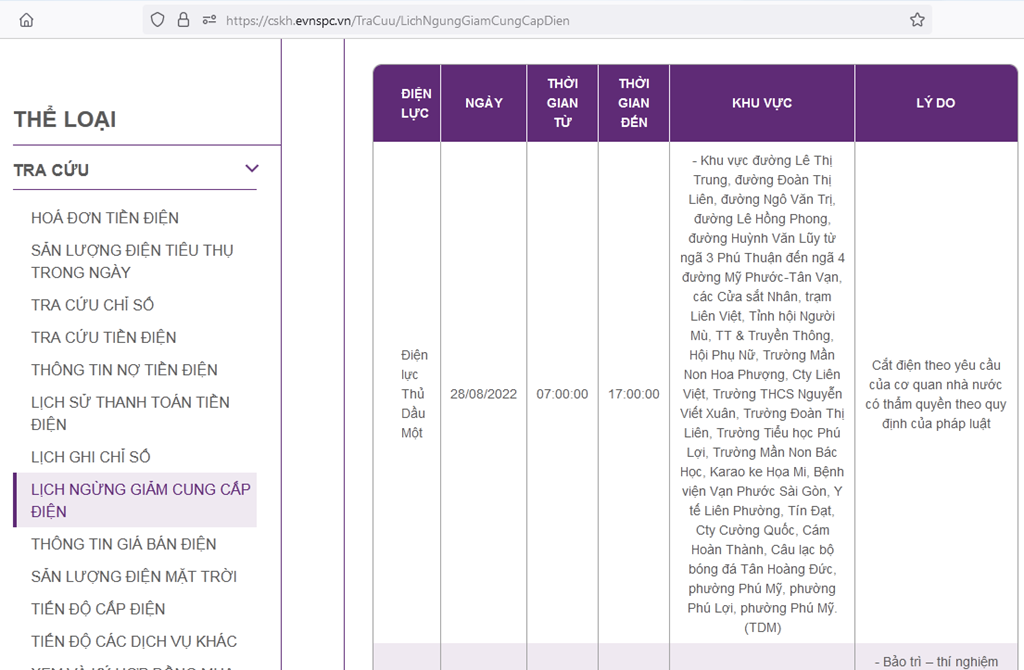The height and width of the screenshot is (670, 1024).
Task: View site security padlock info
Action: pyautogui.click(x=184, y=20)
